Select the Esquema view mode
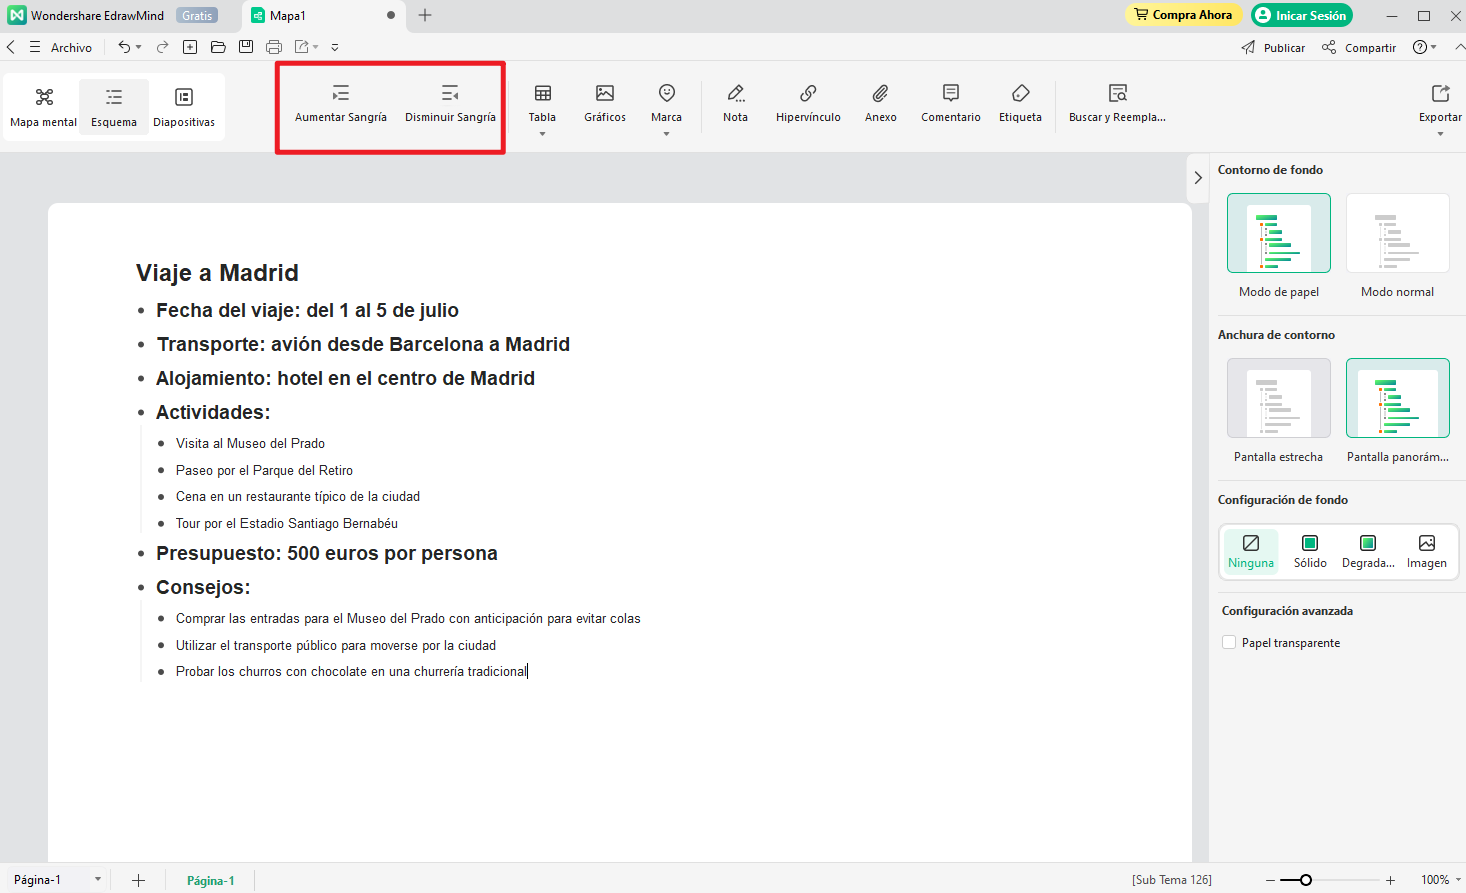The height and width of the screenshot is (893, 1466). coord(114,107)
